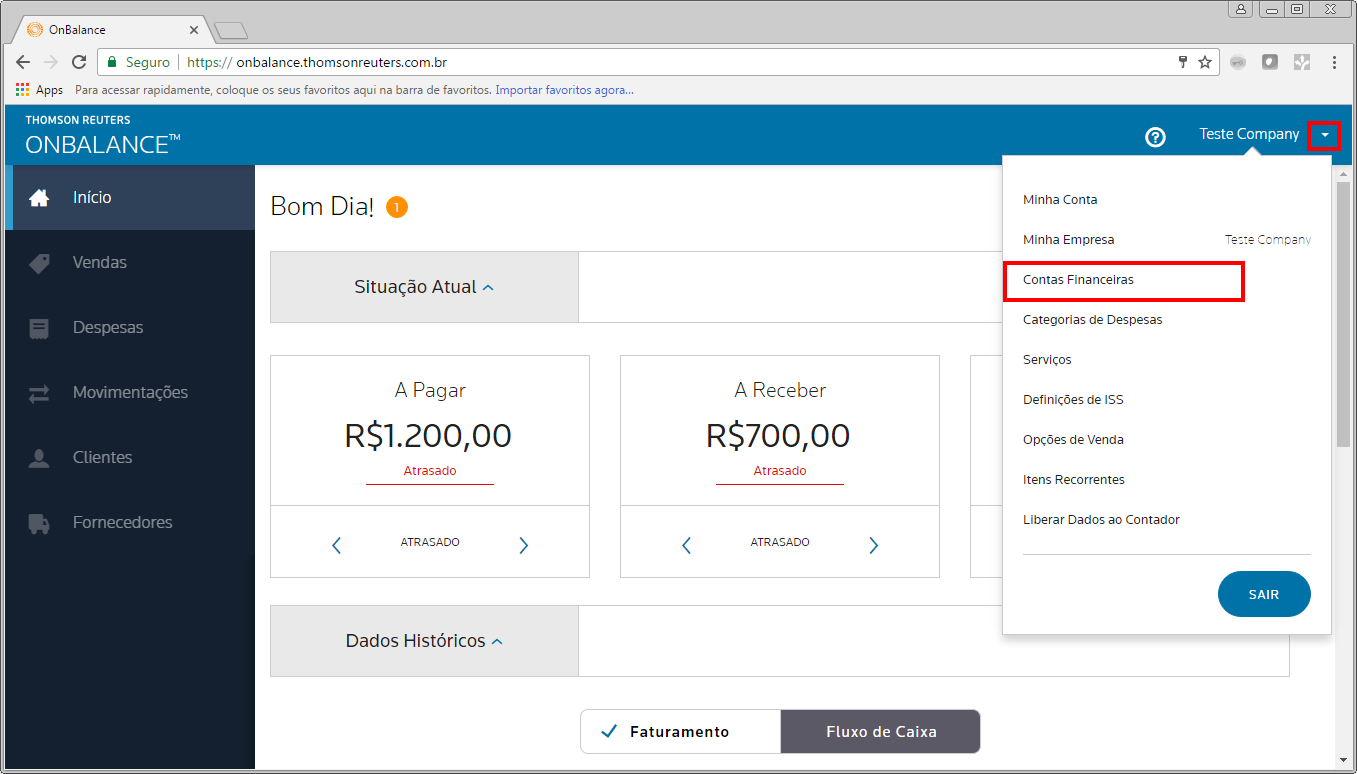This screenshot has width=1357, height=774.
Task: Click the Movimentações arrows icon
Action: point(39,393)
